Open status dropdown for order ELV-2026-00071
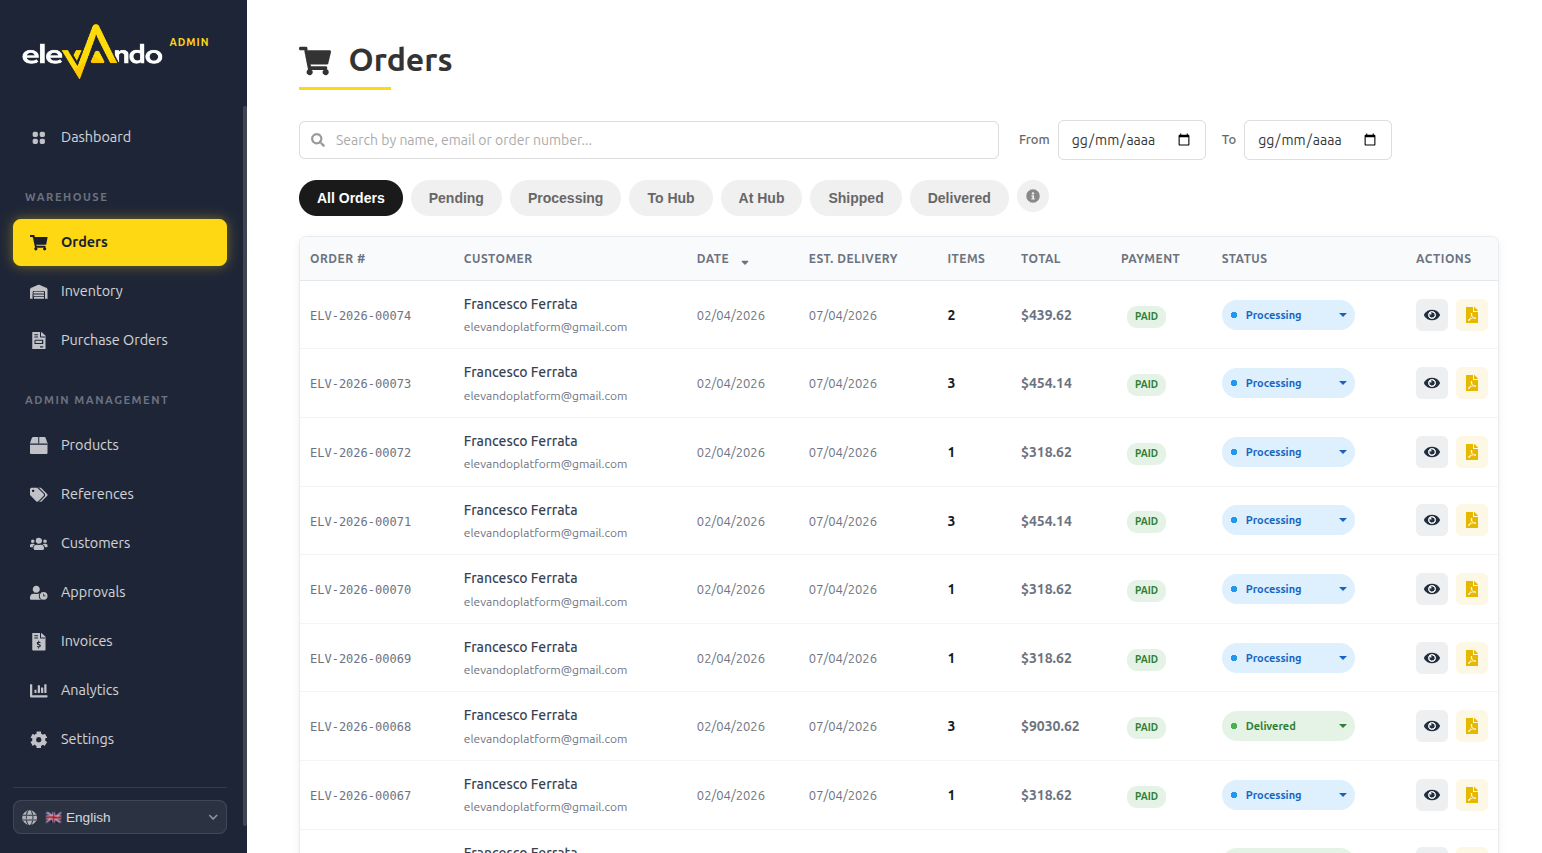 coord(1288,520)
